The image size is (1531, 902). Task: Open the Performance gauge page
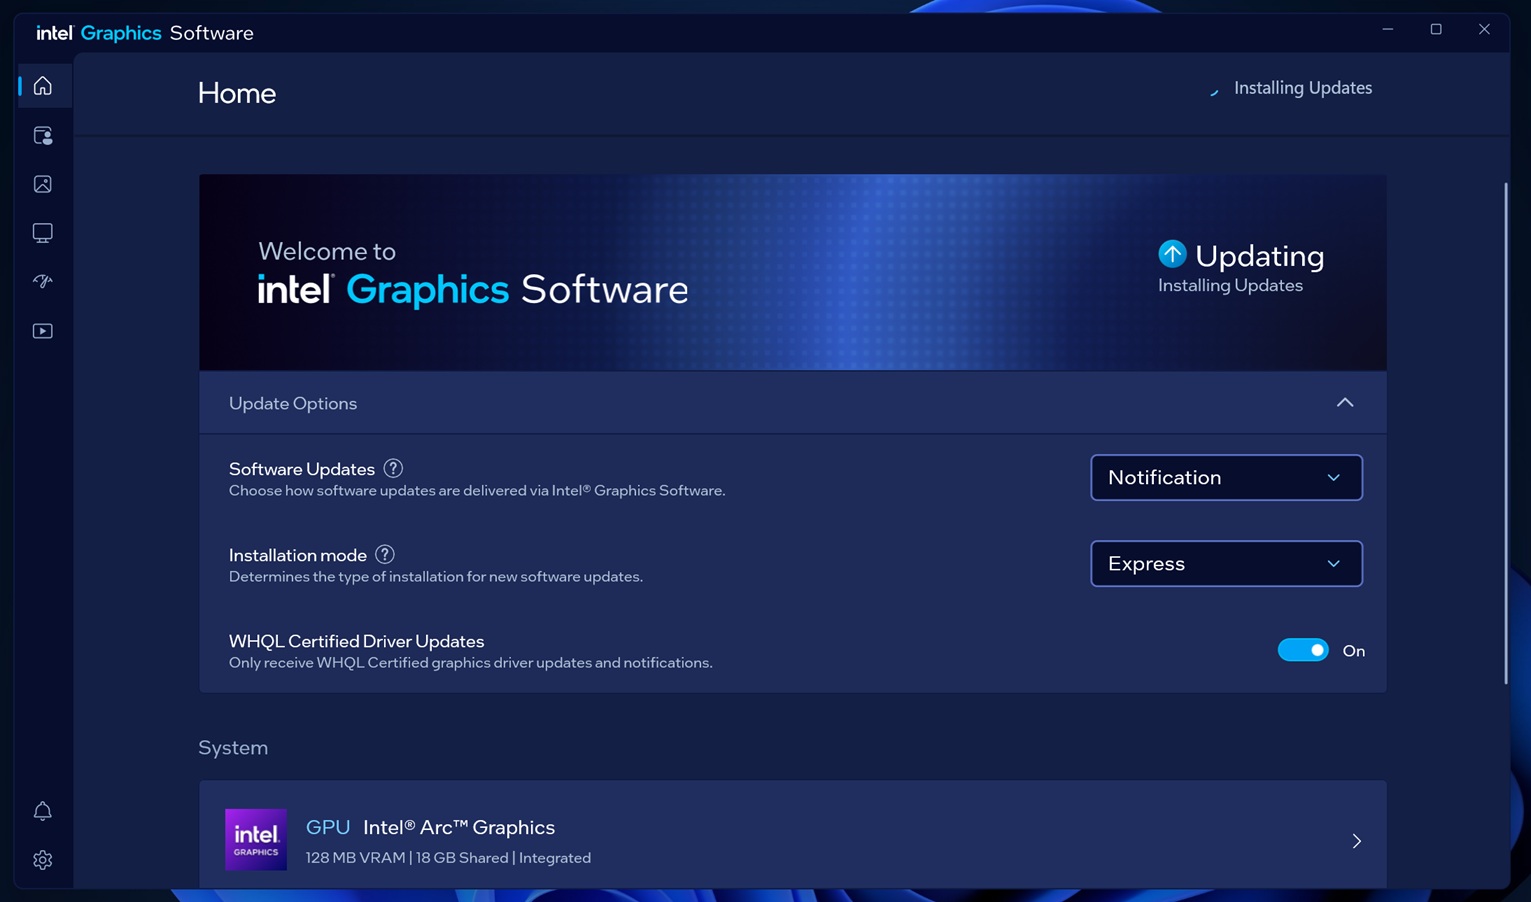pyautogui.click(x=43, y=282)
